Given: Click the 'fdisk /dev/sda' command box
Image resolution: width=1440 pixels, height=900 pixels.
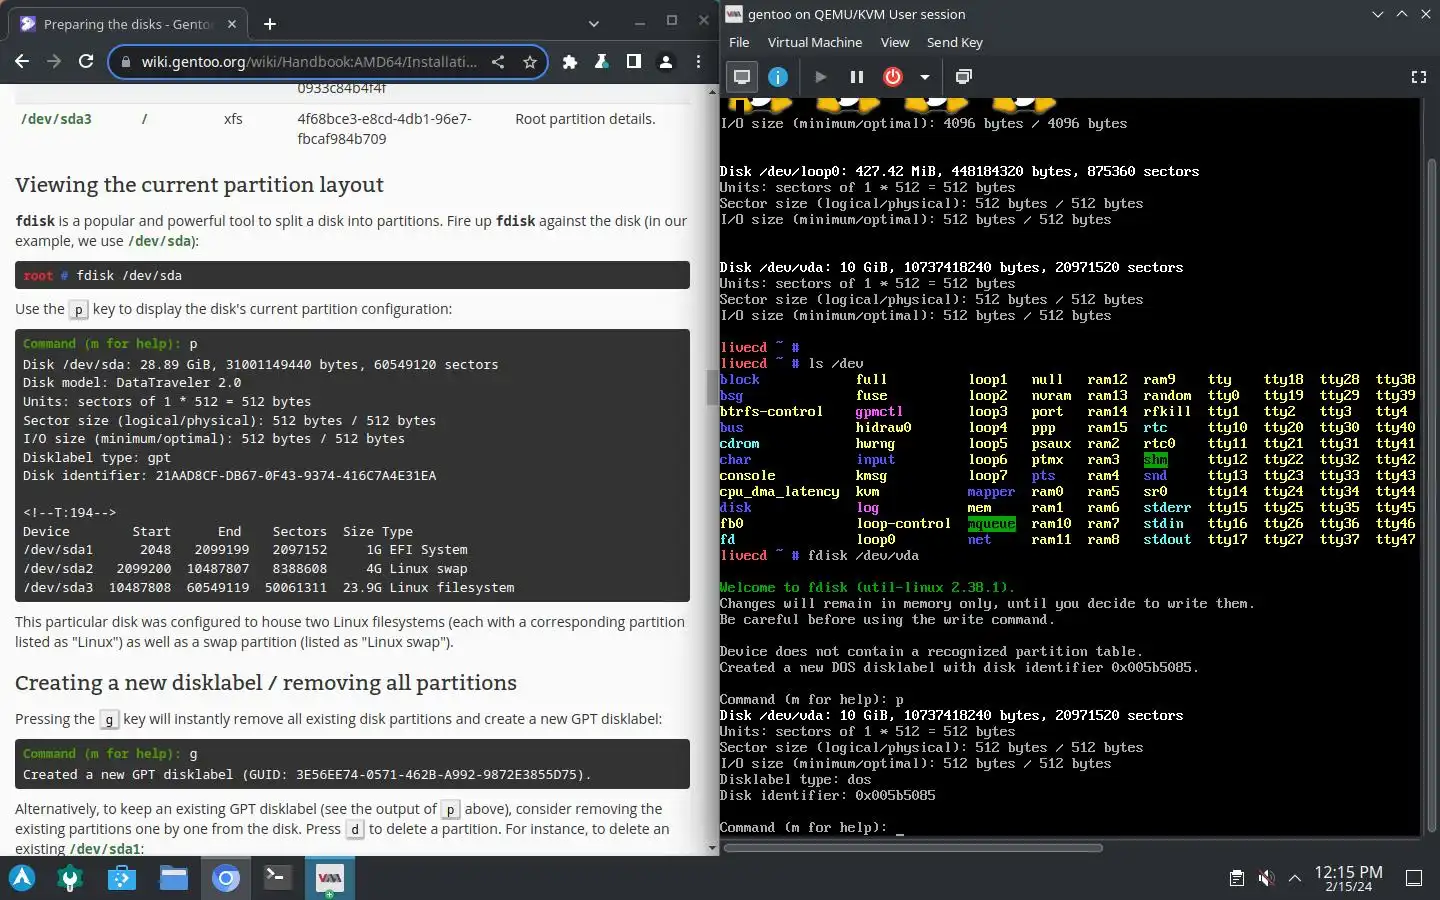Looking at the screenshot, I should pyautogui.click(x=352, y=275).
